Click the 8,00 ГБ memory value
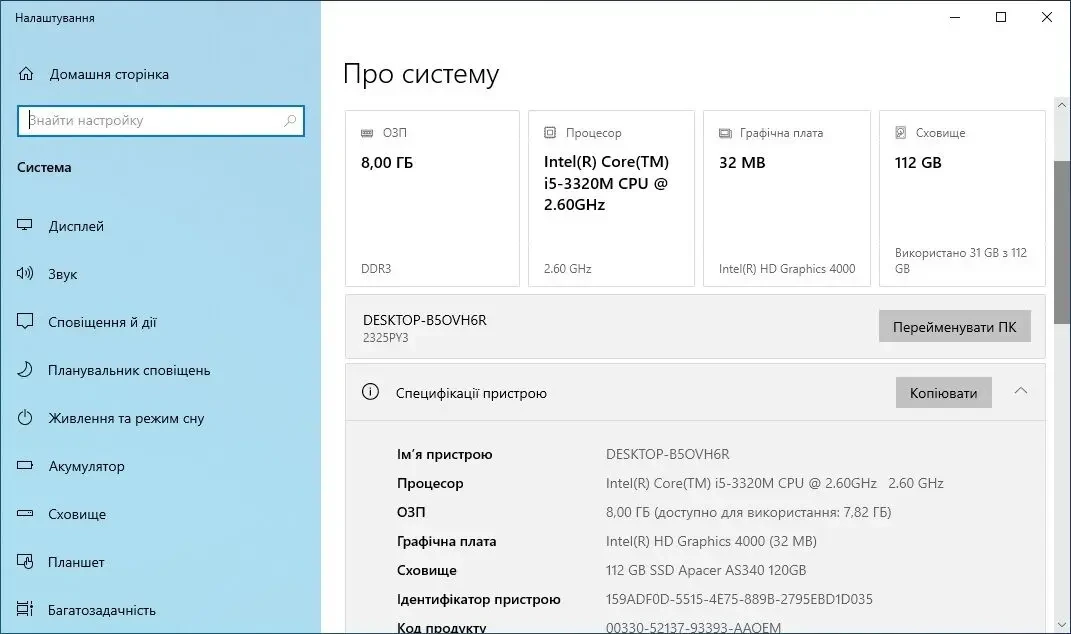This screenshot has height=634, width=1071. point(387,163)
